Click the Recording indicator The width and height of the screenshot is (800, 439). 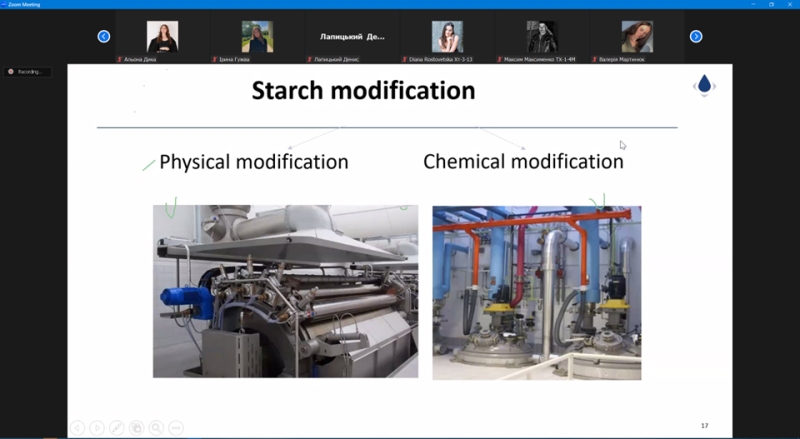[x=28, y=72]
